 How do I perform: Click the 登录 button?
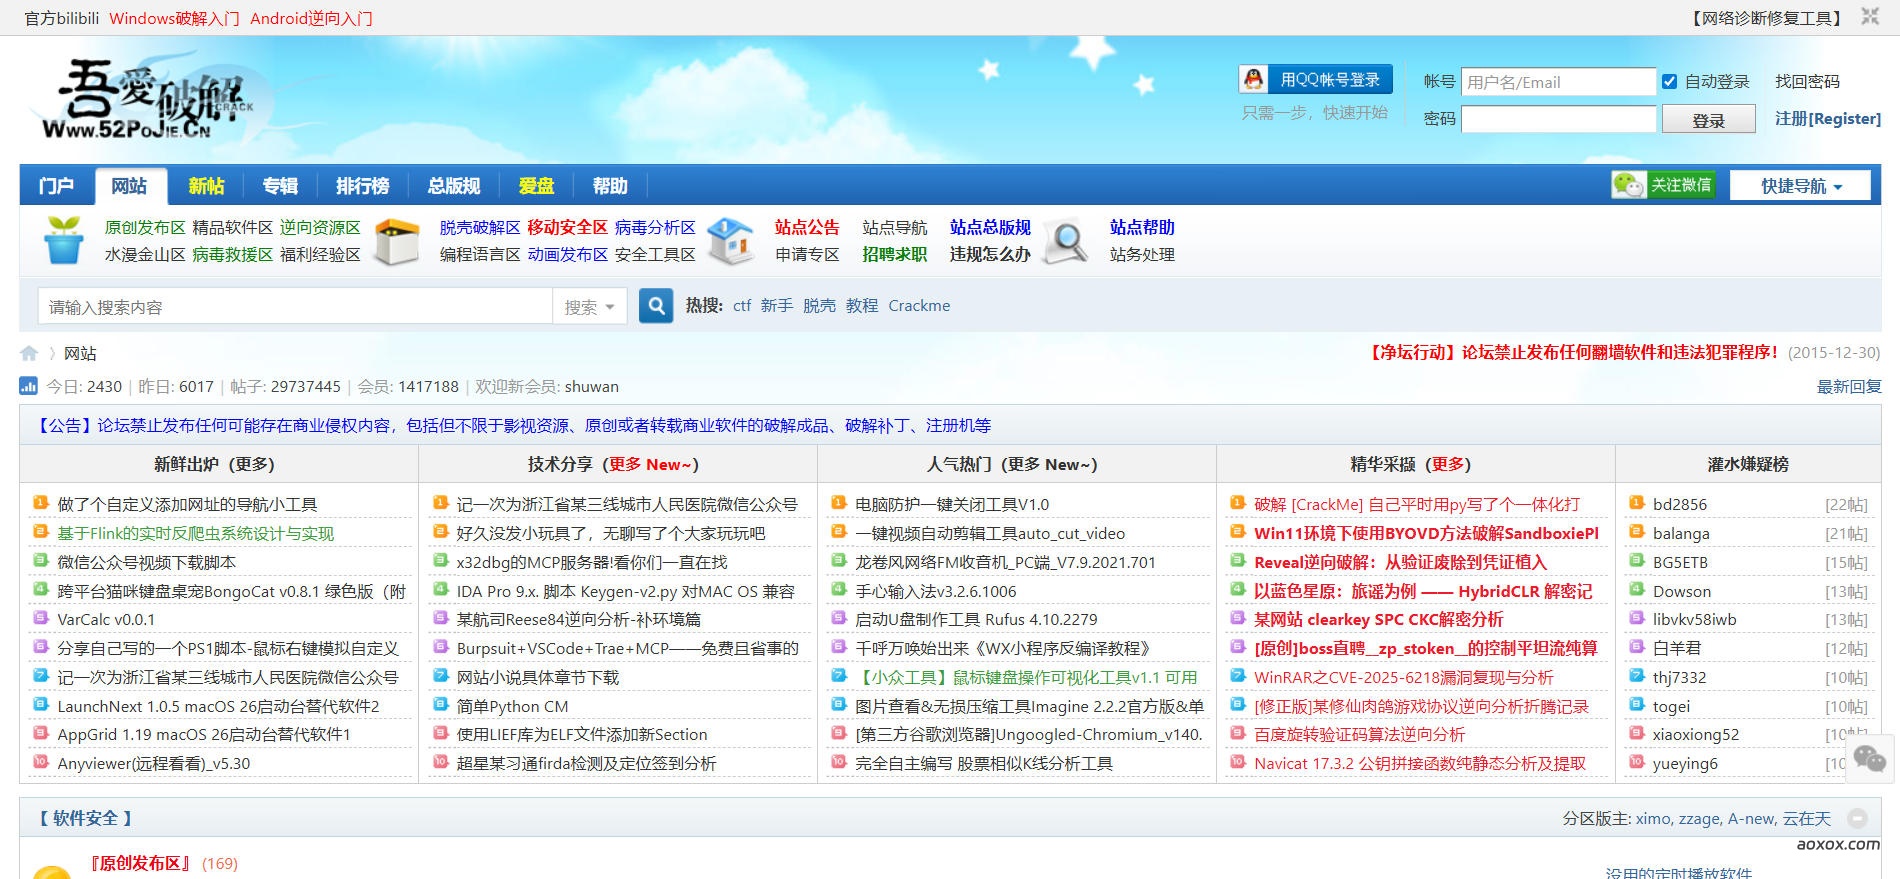(x=1708, y=120)
